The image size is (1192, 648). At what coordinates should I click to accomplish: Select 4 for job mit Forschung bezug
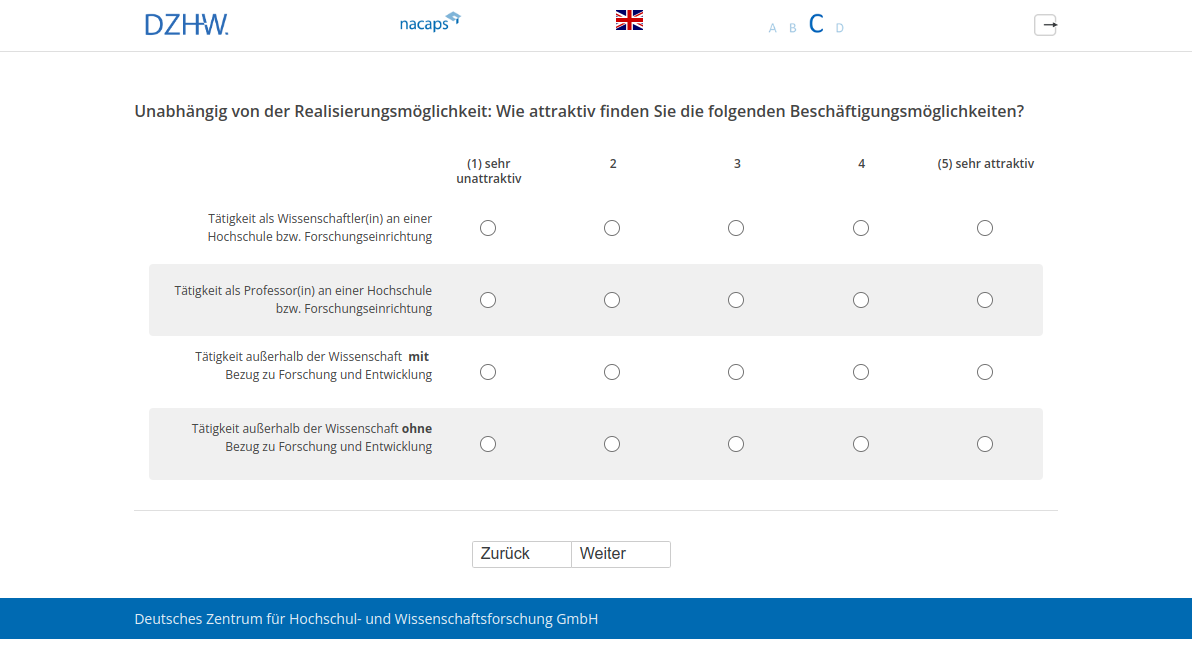(x=861, y=372)
